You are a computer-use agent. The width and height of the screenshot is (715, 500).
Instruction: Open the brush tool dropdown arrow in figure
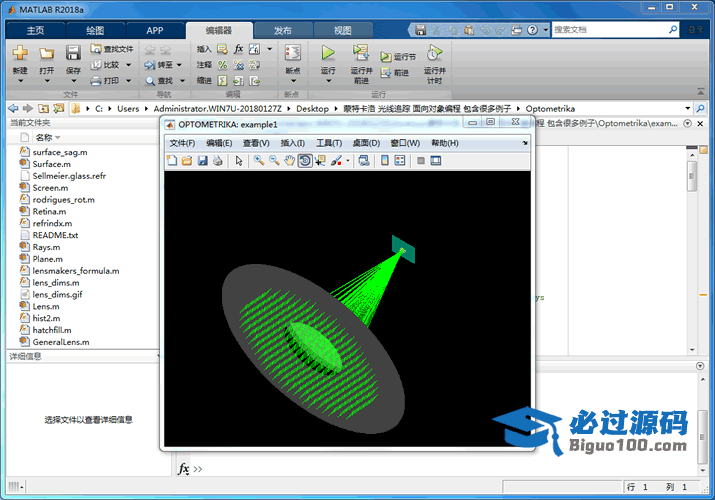click(x=348, y=160)
